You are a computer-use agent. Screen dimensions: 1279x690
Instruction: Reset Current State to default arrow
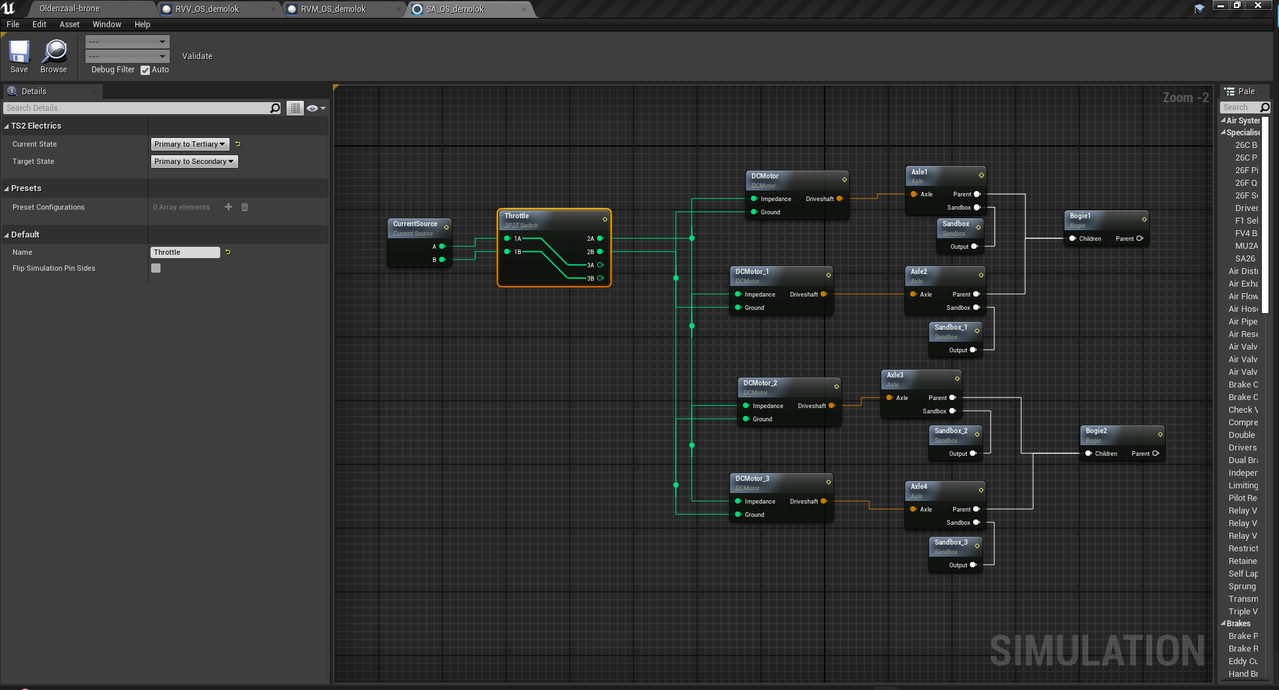tap(238, 144)
